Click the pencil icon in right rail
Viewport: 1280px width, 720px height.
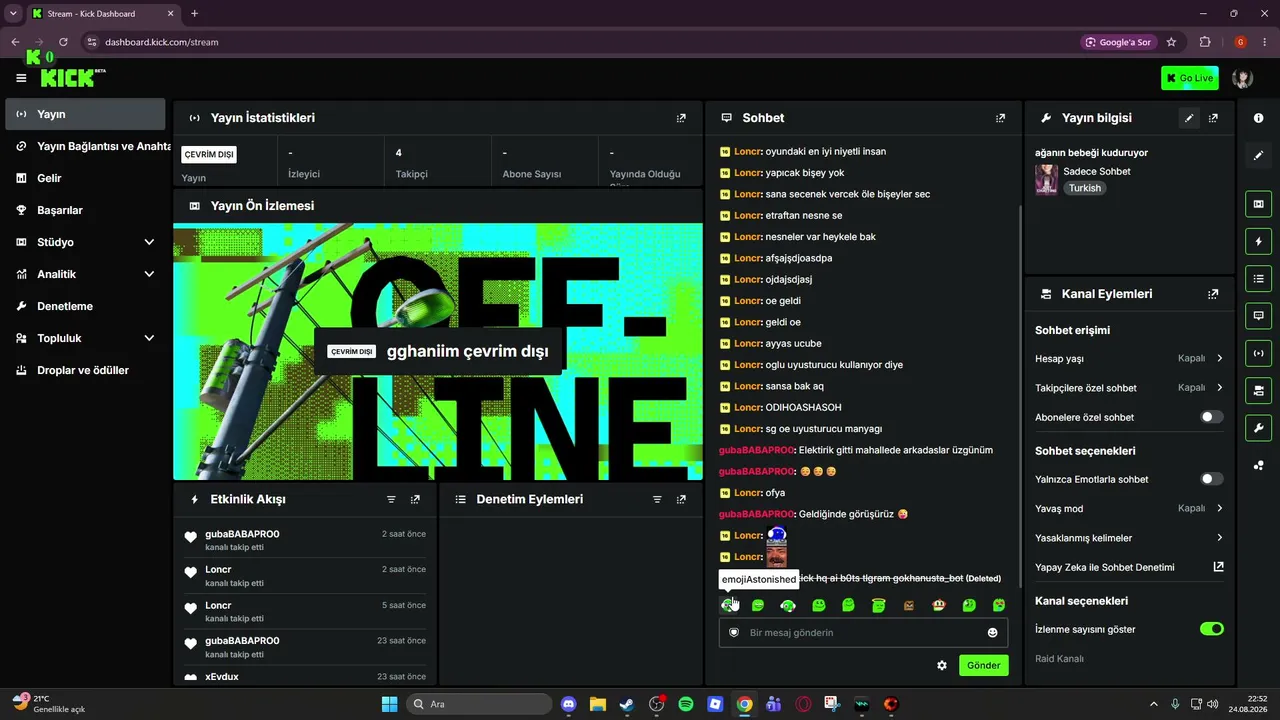click(1258, 155)
